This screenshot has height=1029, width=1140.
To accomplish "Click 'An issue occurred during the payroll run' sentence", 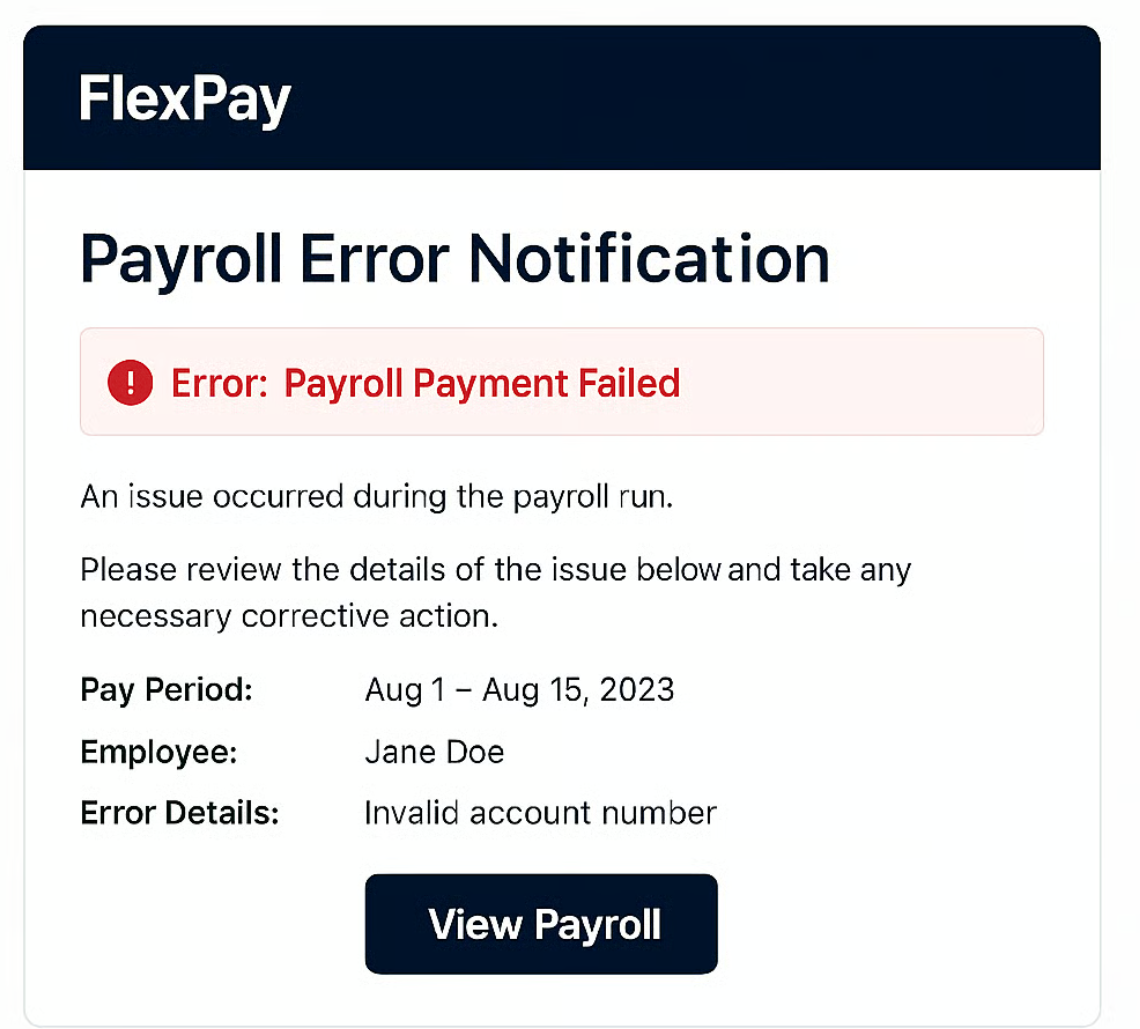I will pyautogui.click(x=376, y=497).
